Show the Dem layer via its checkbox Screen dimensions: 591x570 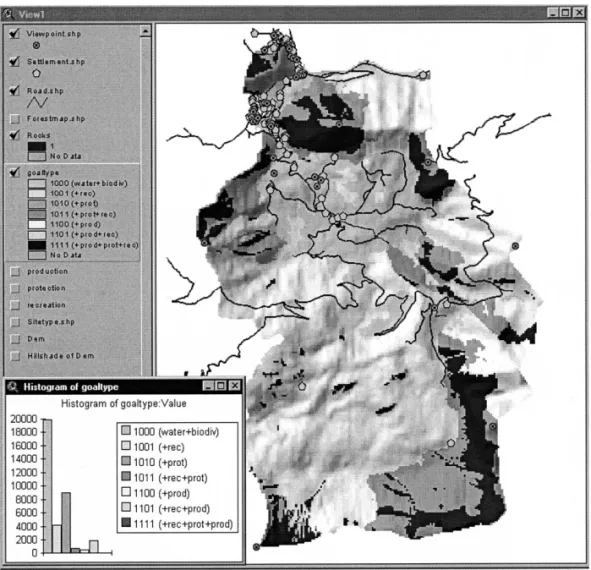(x=15, y=339)
